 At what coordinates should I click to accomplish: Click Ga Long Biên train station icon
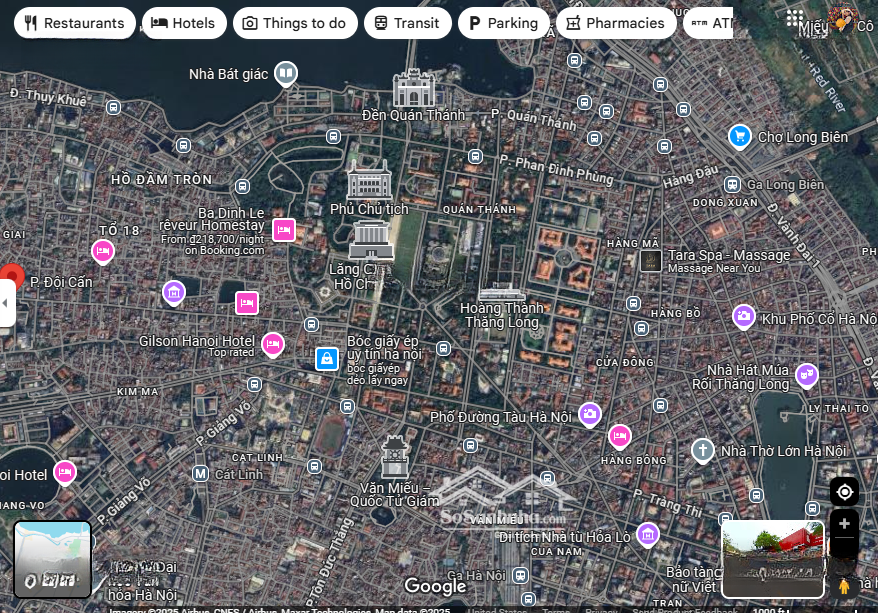pyautogui.click(x=732, y=184)
